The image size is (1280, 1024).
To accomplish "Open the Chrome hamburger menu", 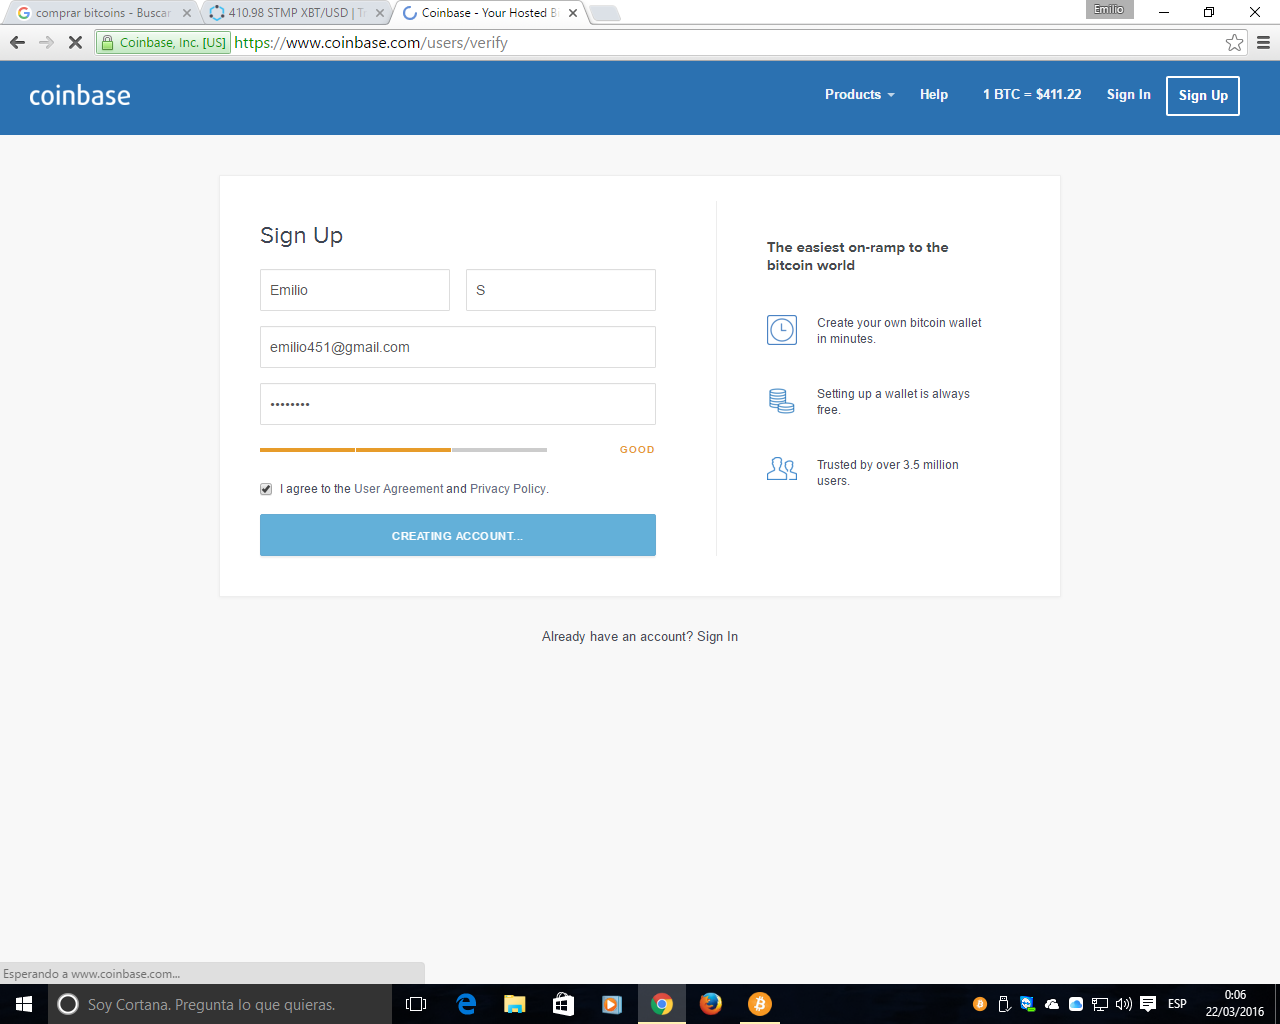I will click(x=1263, y=42).
